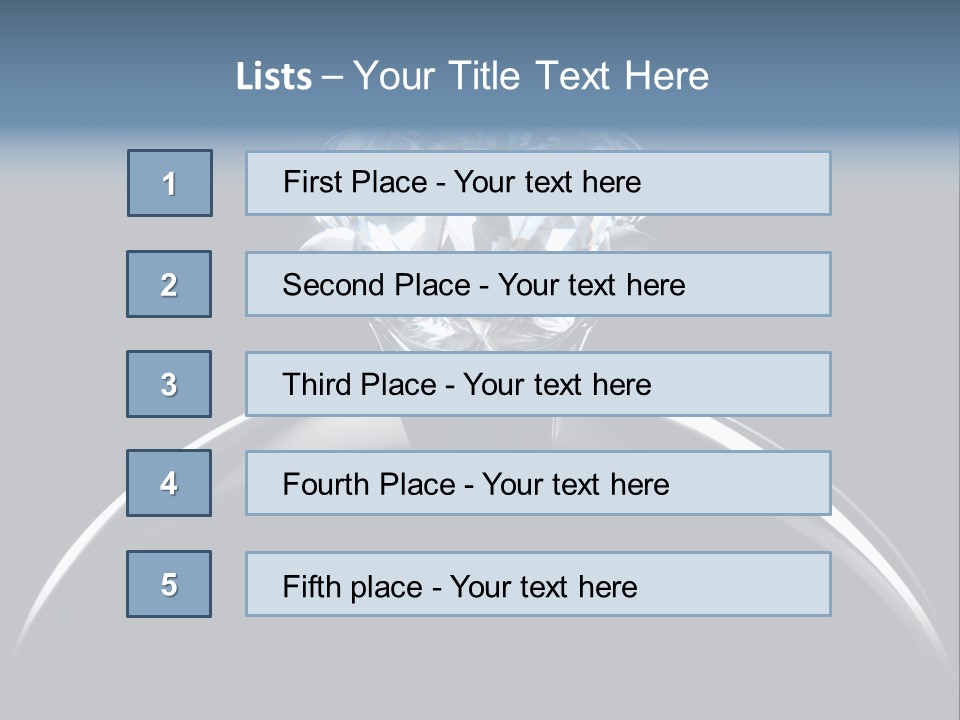Image resolution: width=960 pixels, height=720 pixels.
Task: Select the "Your Title Text Here" title text
Action: click(531, 76)
